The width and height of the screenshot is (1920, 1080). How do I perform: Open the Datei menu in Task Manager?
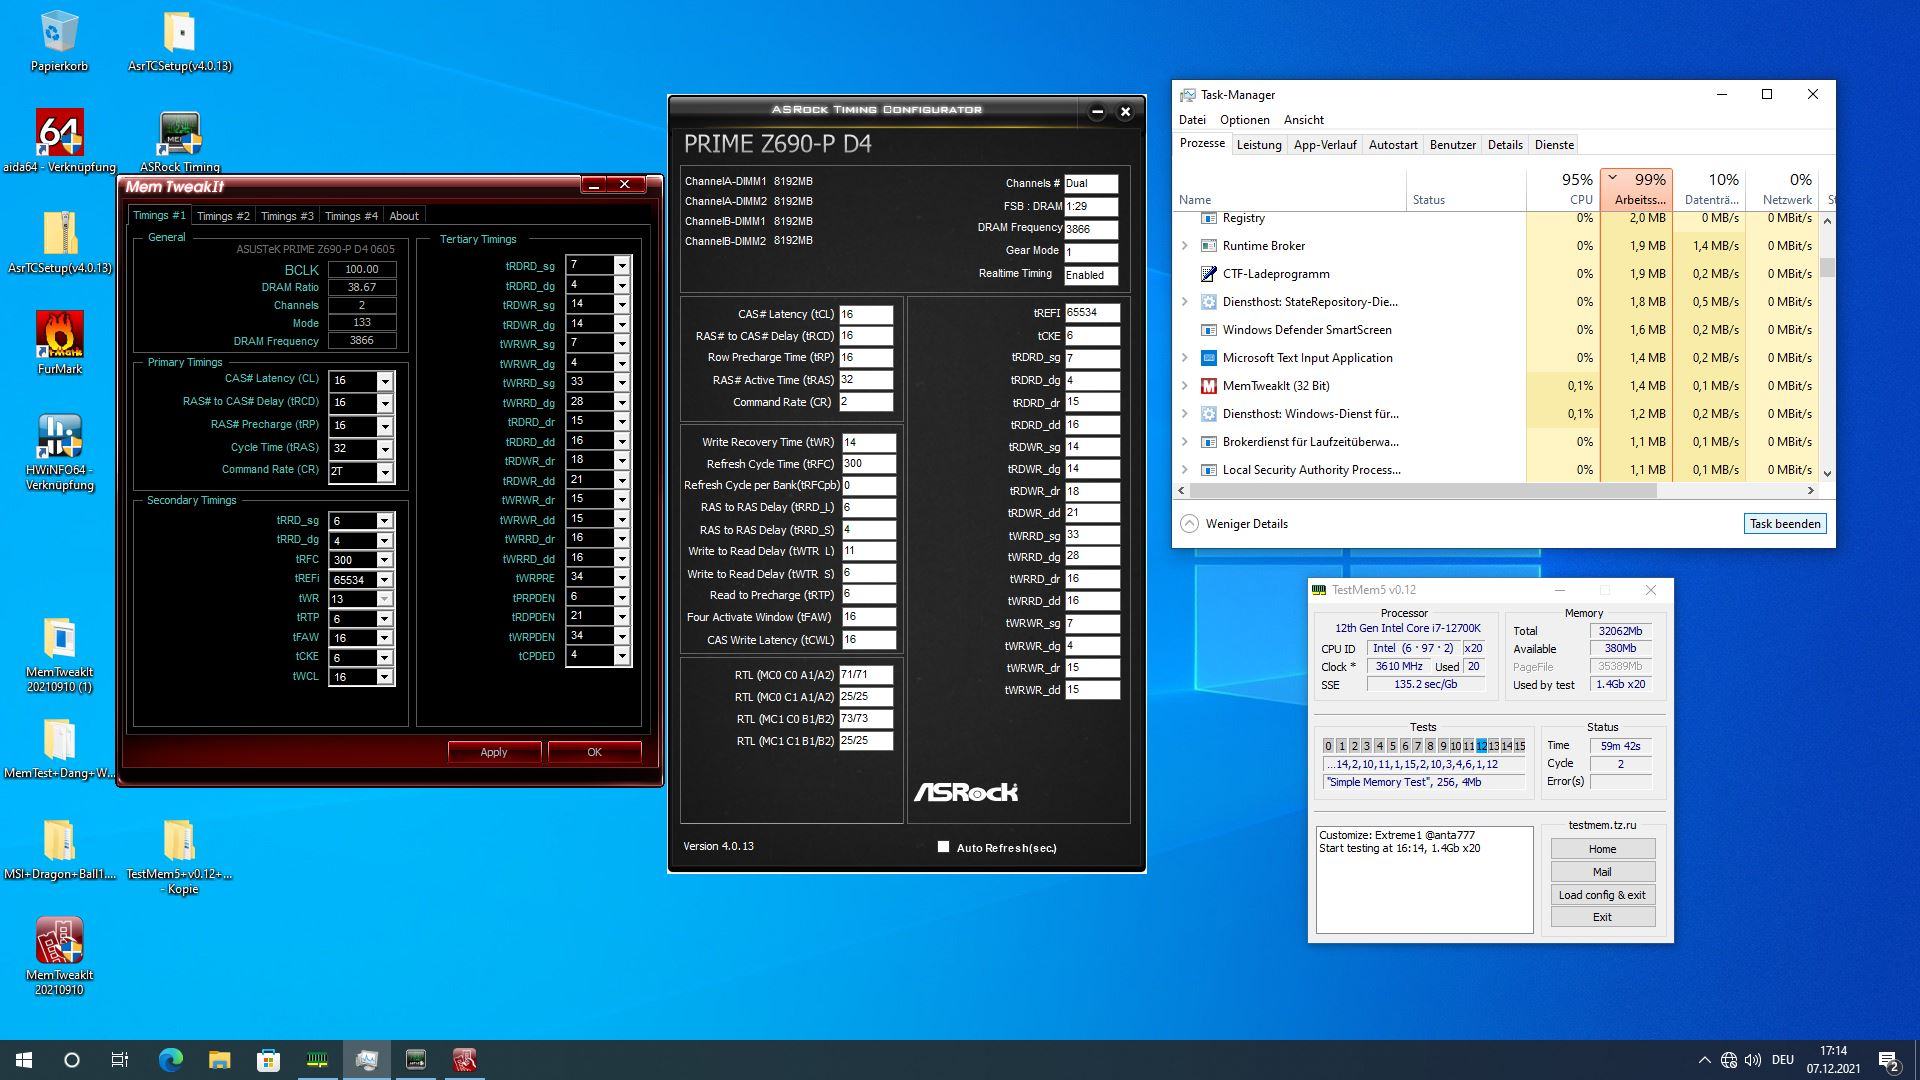(1192, 120)
